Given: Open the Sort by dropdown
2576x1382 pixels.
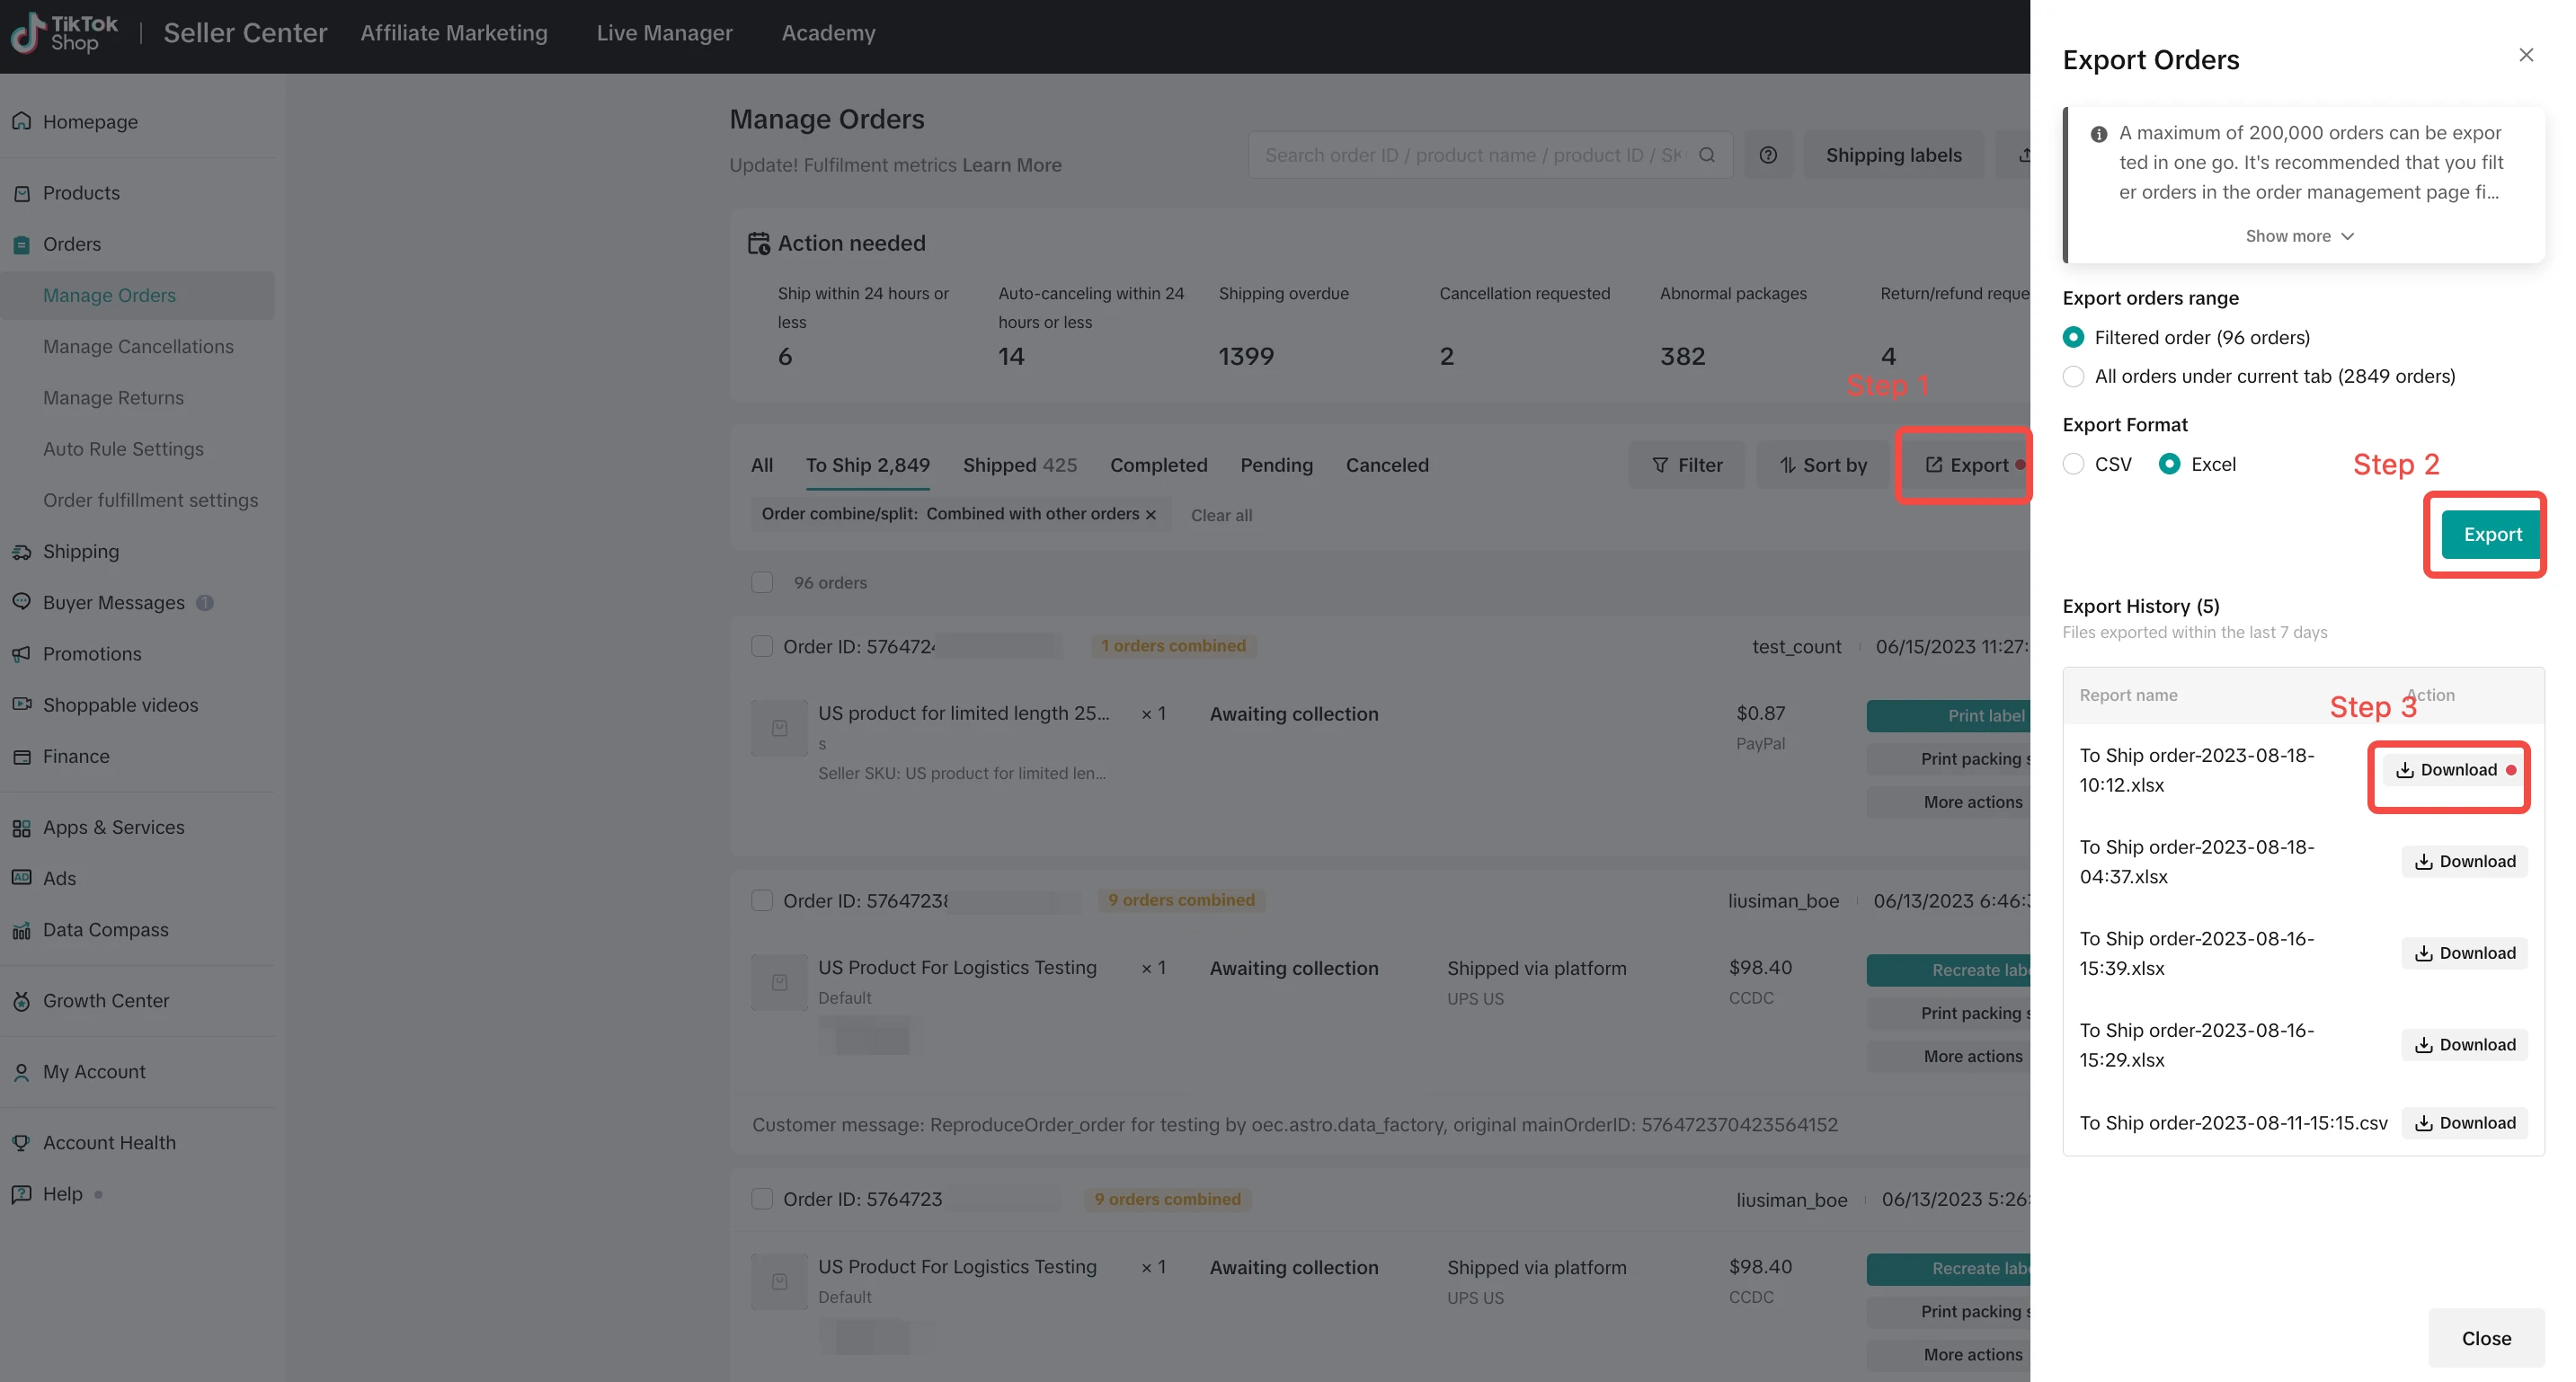Looking at the screenshot, I should point(1823,465).
